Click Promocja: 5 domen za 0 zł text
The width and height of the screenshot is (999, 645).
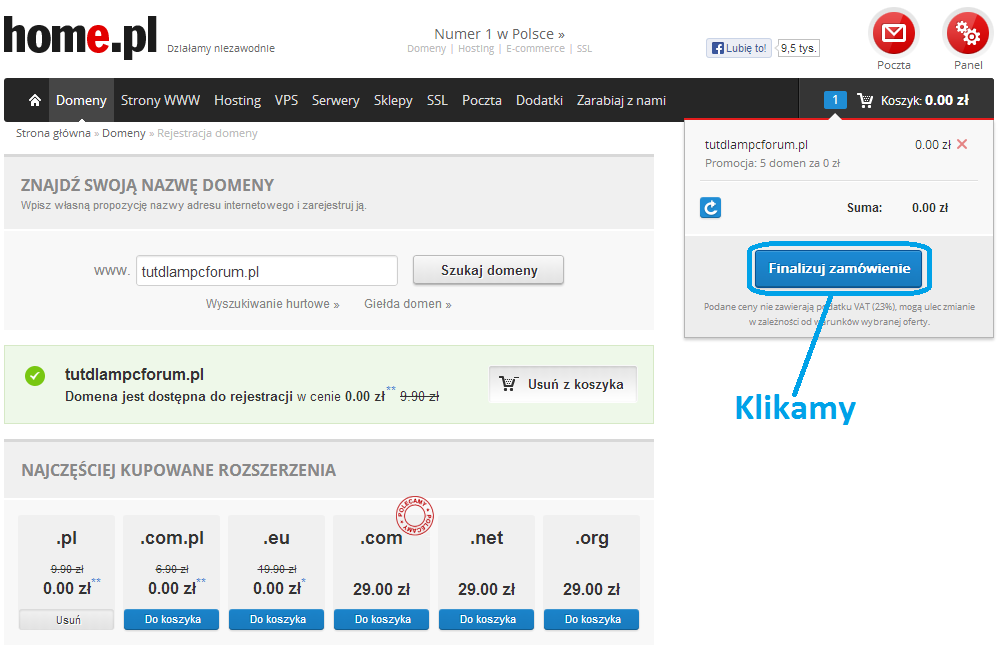[x=772, y=163]
